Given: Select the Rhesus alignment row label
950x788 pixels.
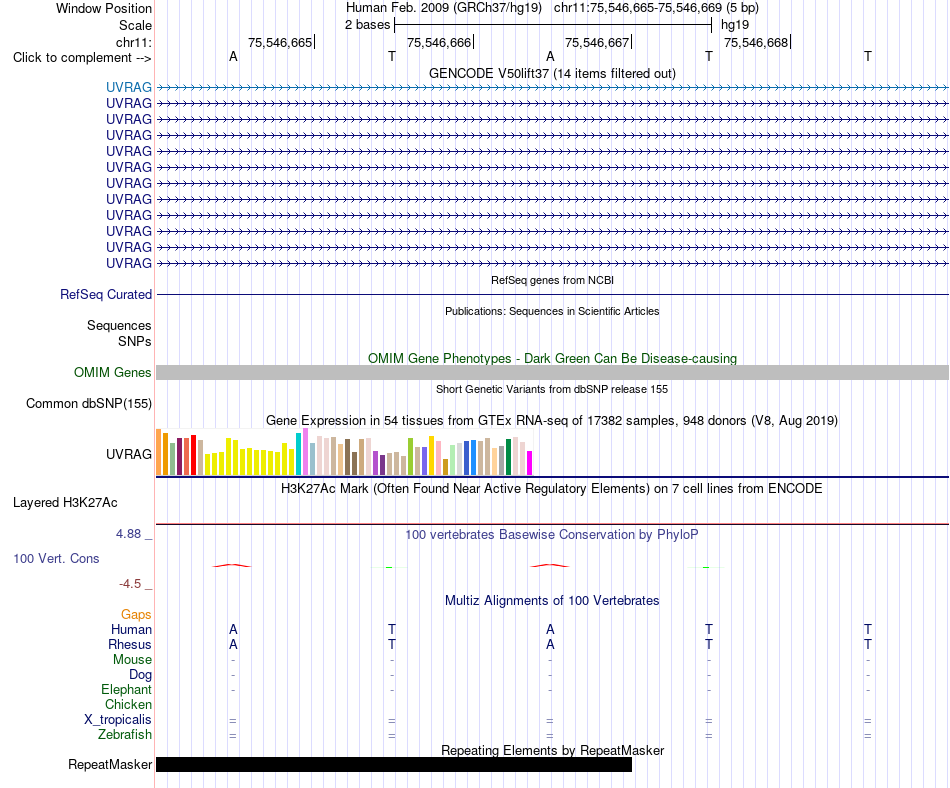Looking at the screenshot, I should coord(130,644).
